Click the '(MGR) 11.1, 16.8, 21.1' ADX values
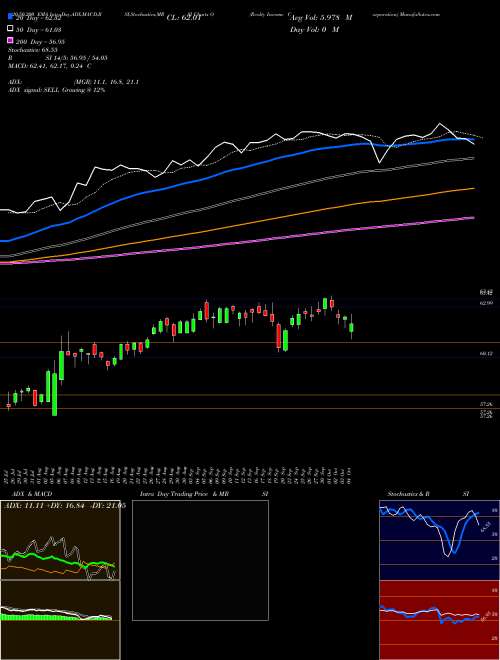 [x=106, y=82]
